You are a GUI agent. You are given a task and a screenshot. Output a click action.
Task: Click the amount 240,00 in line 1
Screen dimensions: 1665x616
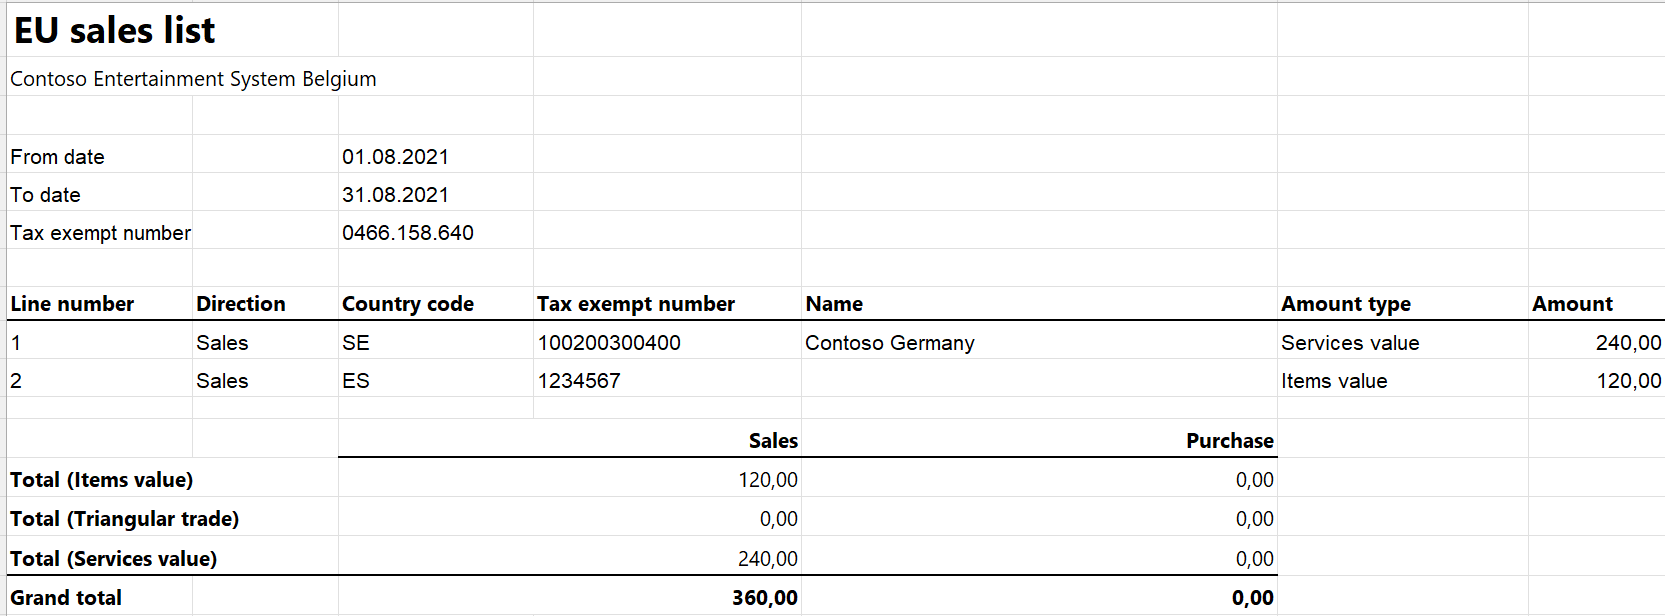[x=1628, y=343]
